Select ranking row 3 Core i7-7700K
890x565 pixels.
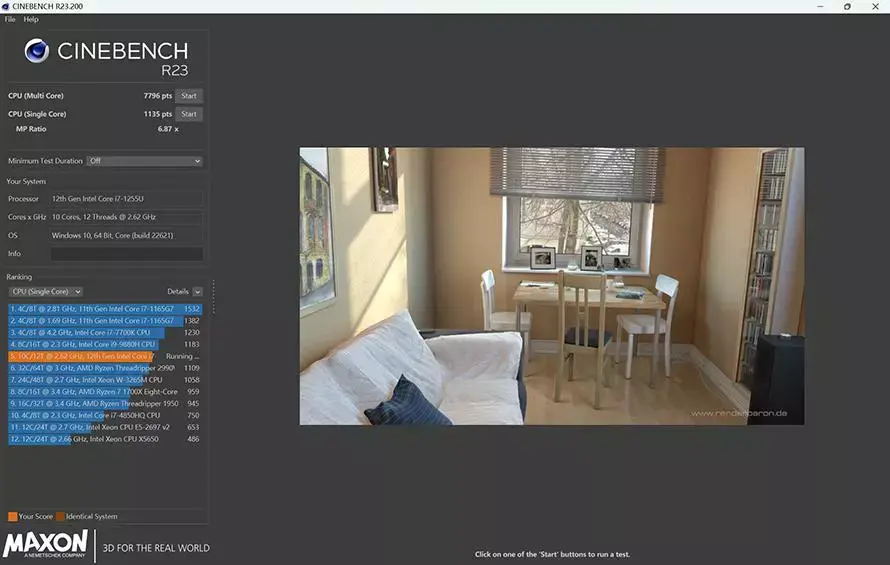105,333
